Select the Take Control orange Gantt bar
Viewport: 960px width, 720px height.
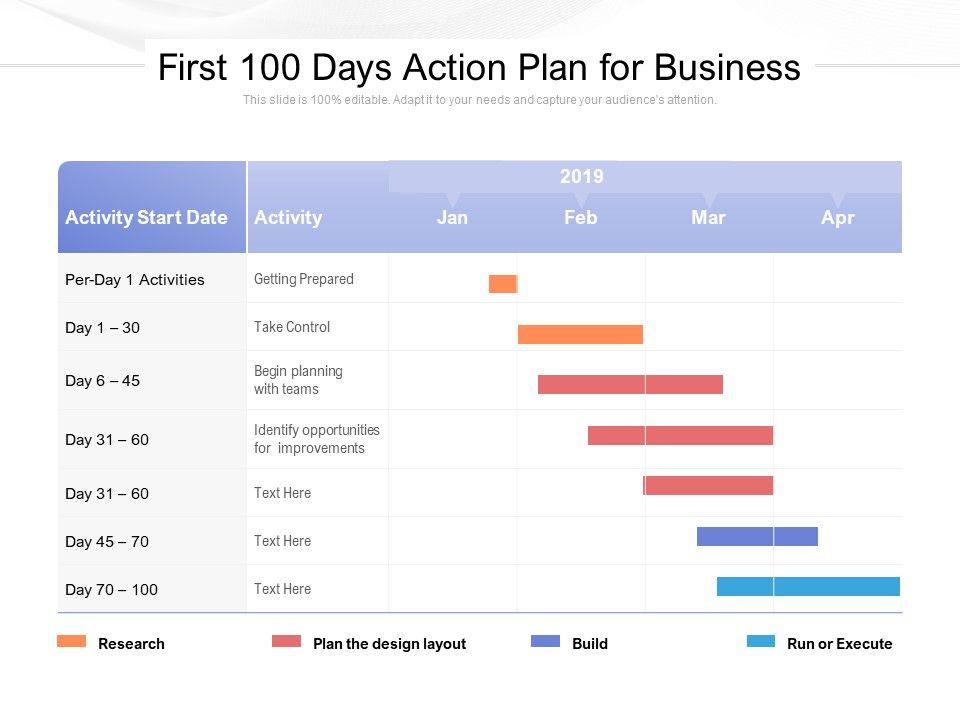[580, 334]
